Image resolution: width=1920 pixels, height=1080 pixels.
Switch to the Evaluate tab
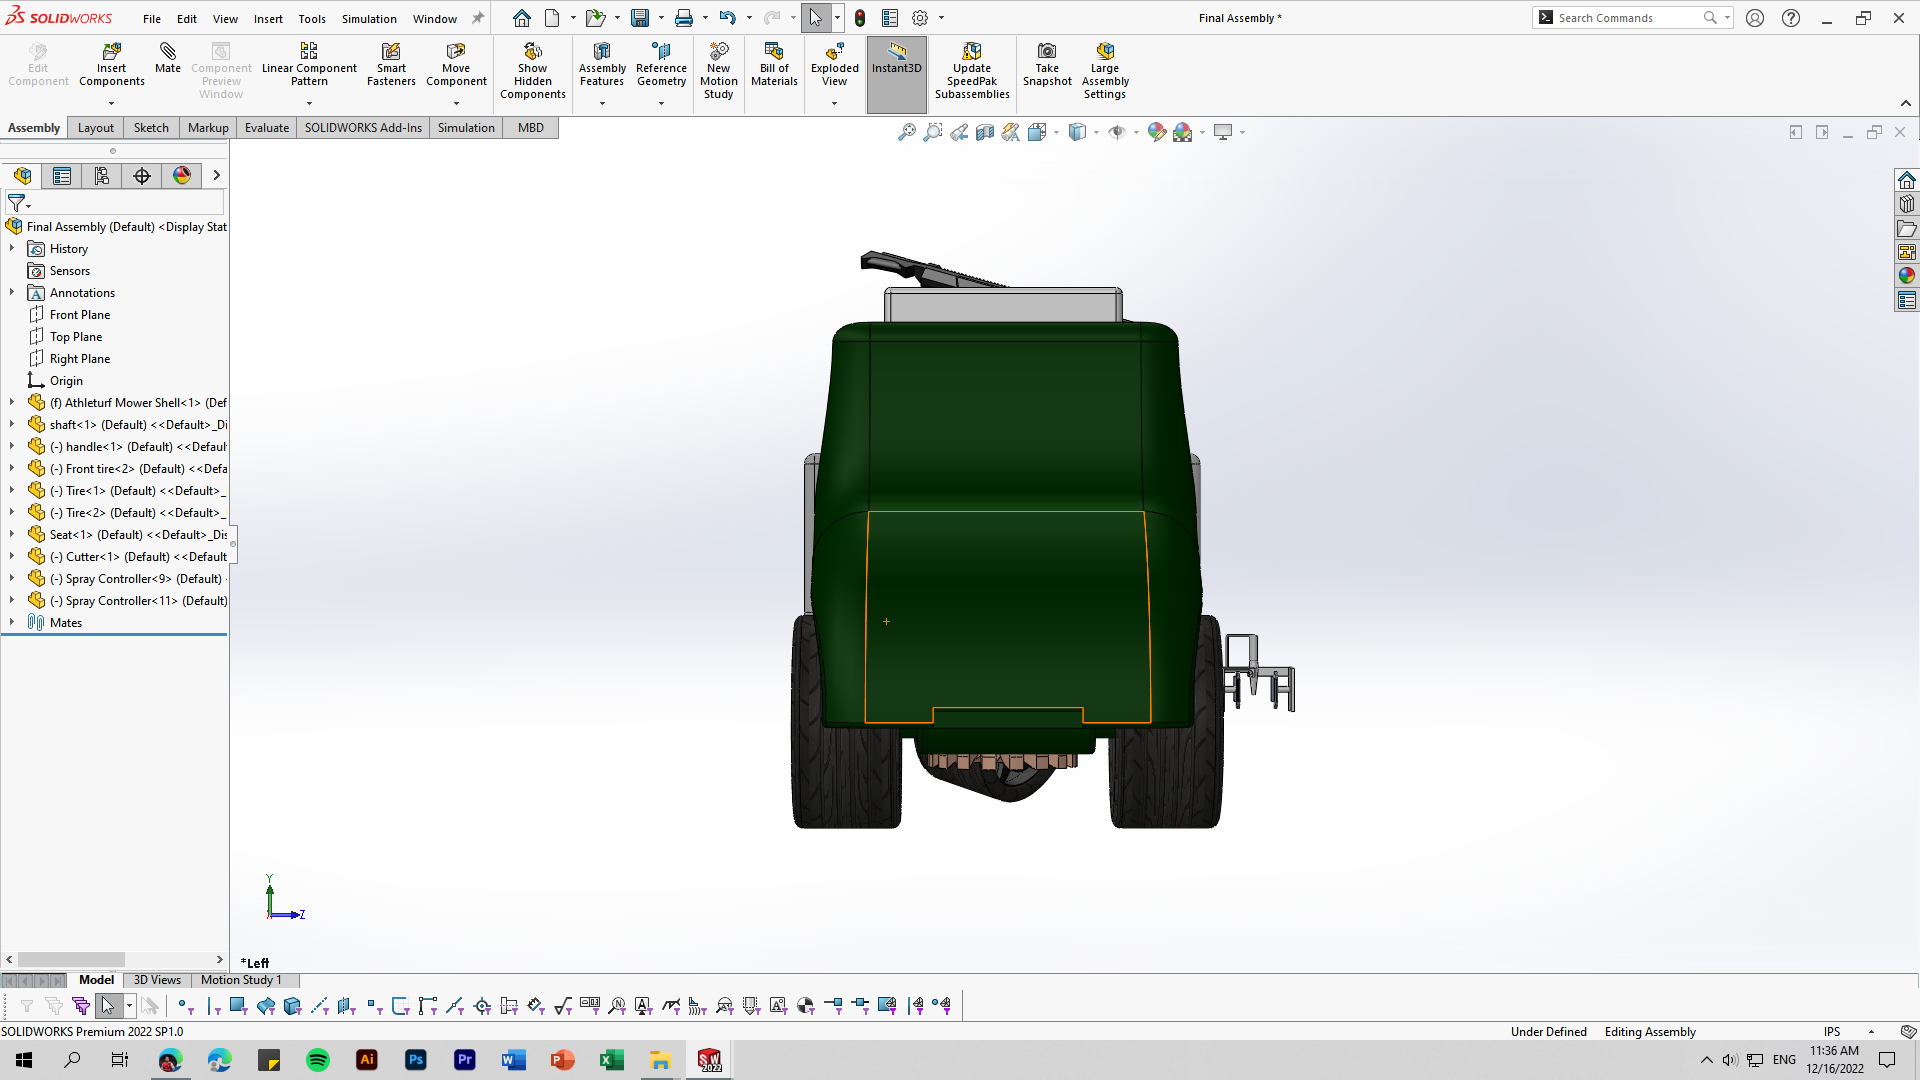click(x=267, y=128)
